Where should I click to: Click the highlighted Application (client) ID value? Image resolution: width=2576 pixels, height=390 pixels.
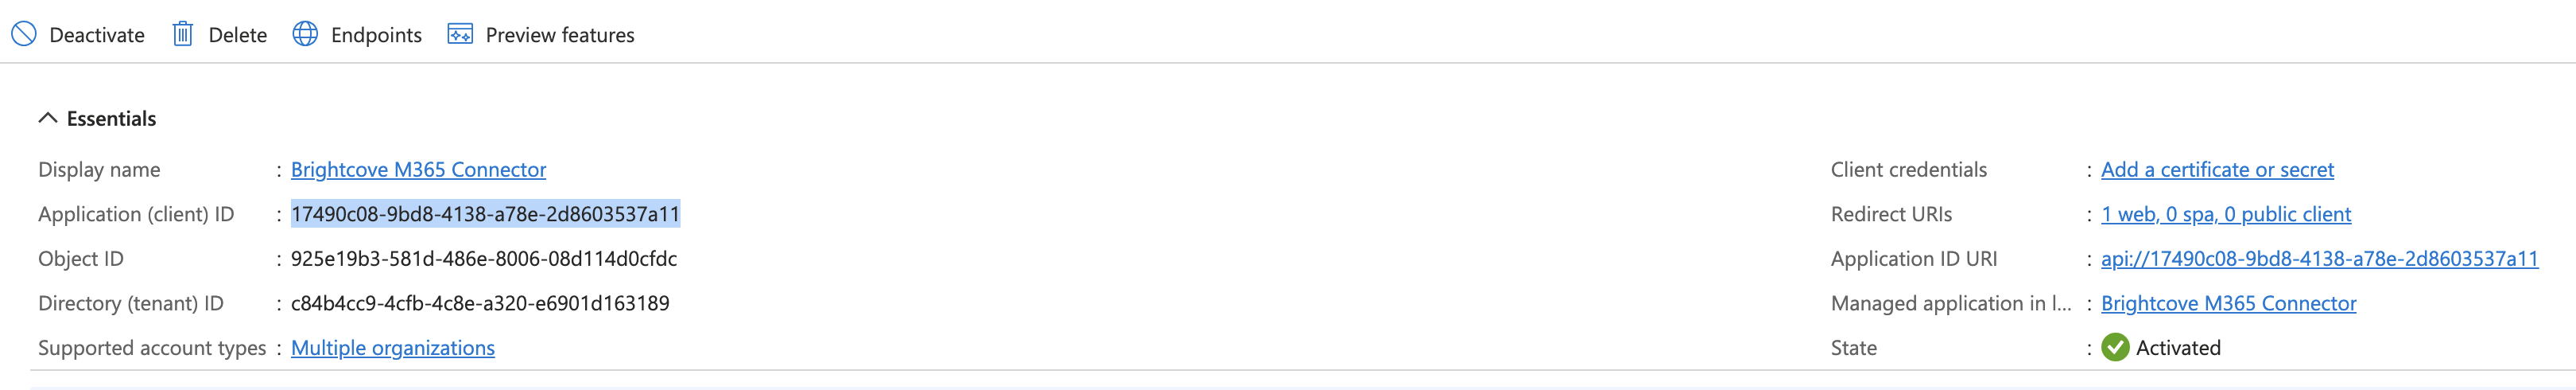(485, 214)
